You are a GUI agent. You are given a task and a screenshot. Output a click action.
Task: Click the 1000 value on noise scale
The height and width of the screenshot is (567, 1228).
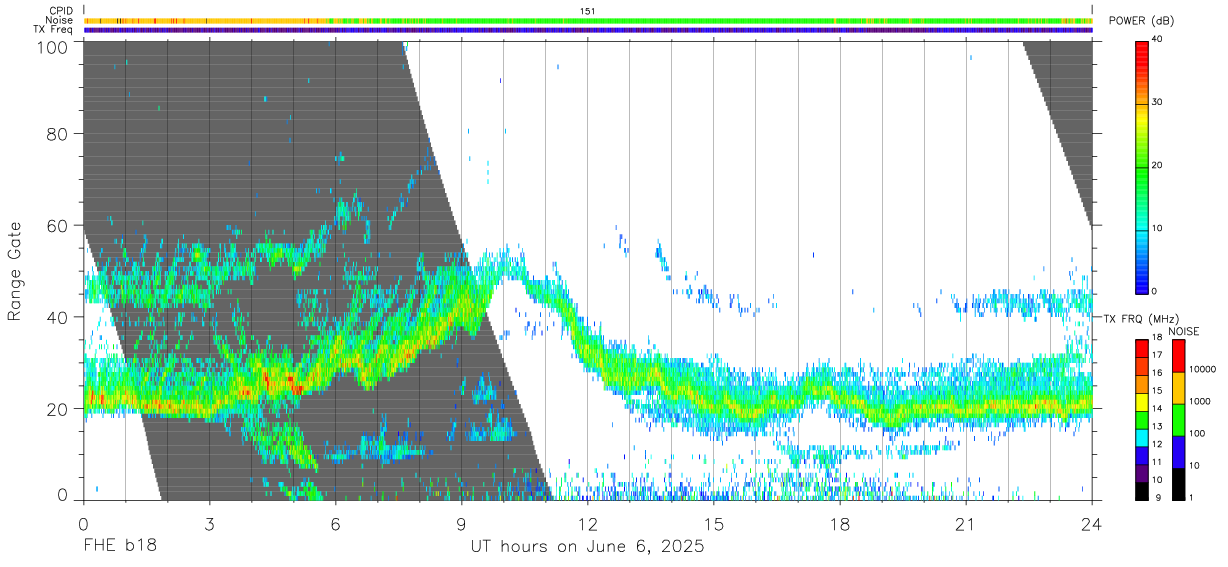(1198, 401)
